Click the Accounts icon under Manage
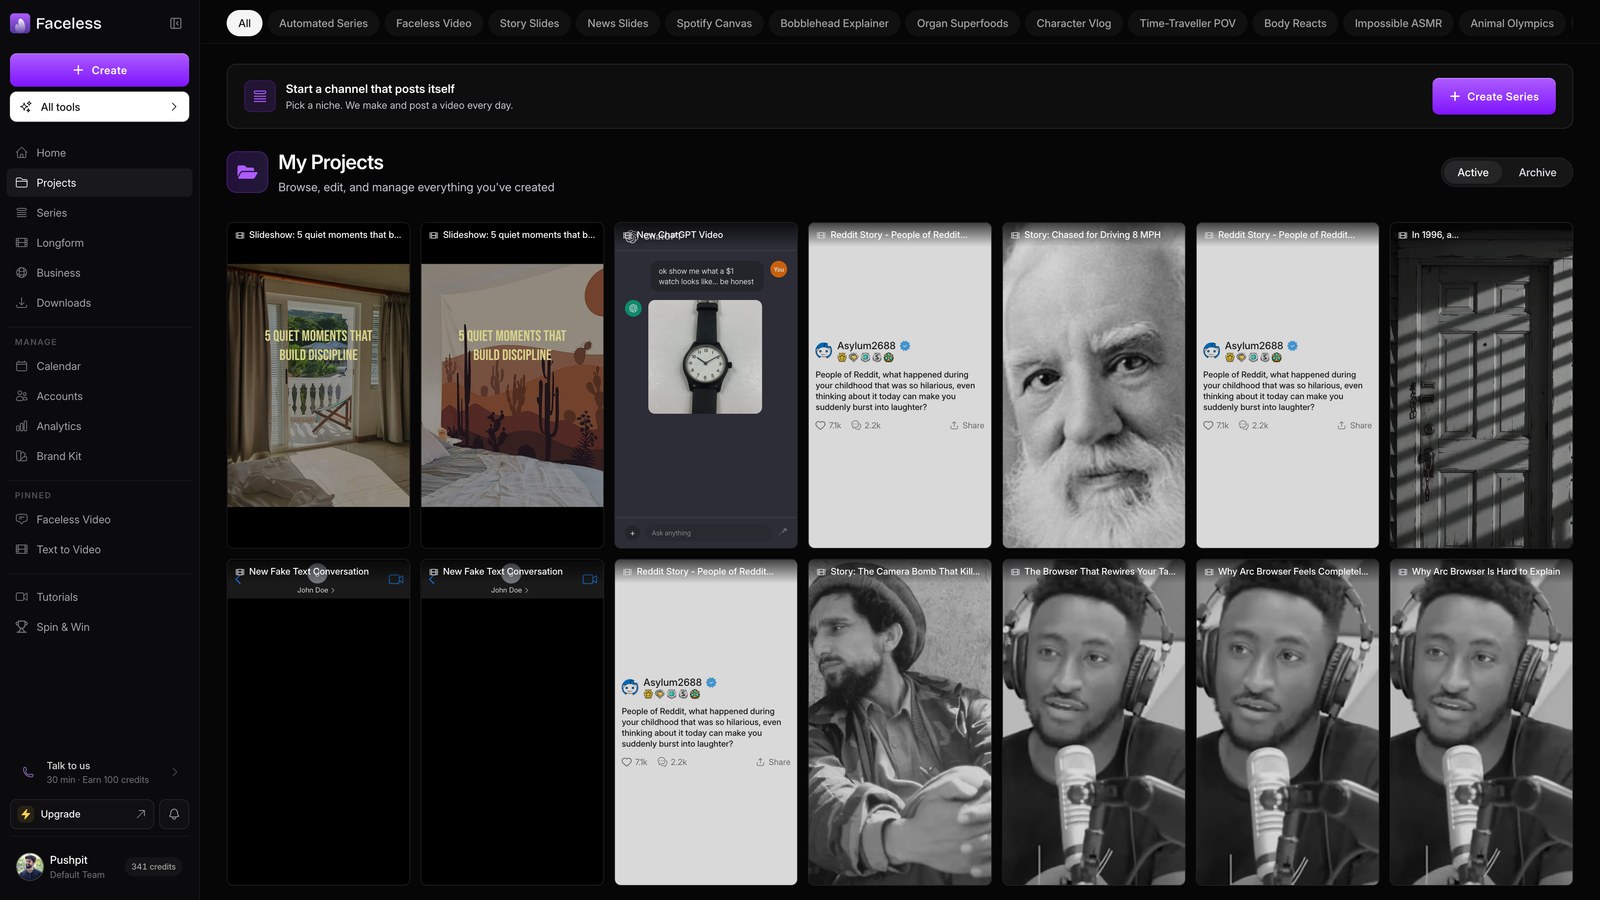This screenshot has width=1600, height=900. point(22,396)
